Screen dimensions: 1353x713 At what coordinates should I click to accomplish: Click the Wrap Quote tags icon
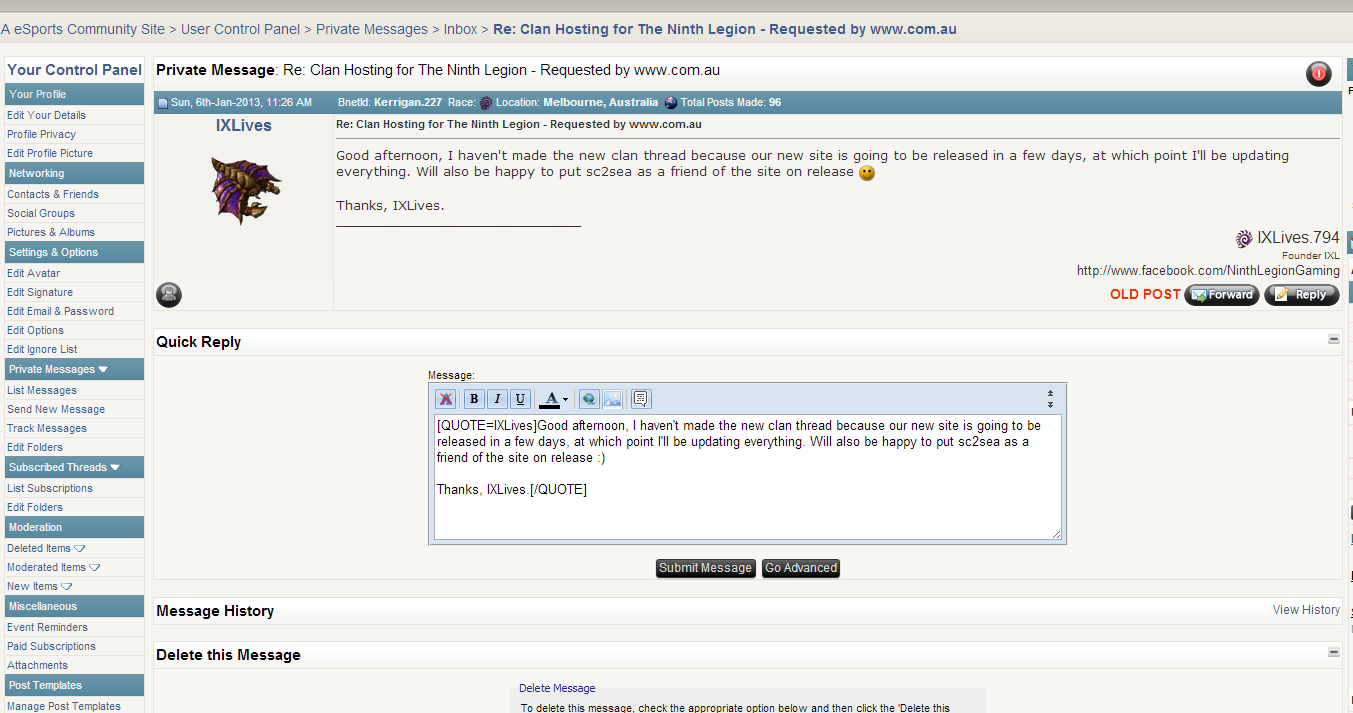click(x=641, y=399)
